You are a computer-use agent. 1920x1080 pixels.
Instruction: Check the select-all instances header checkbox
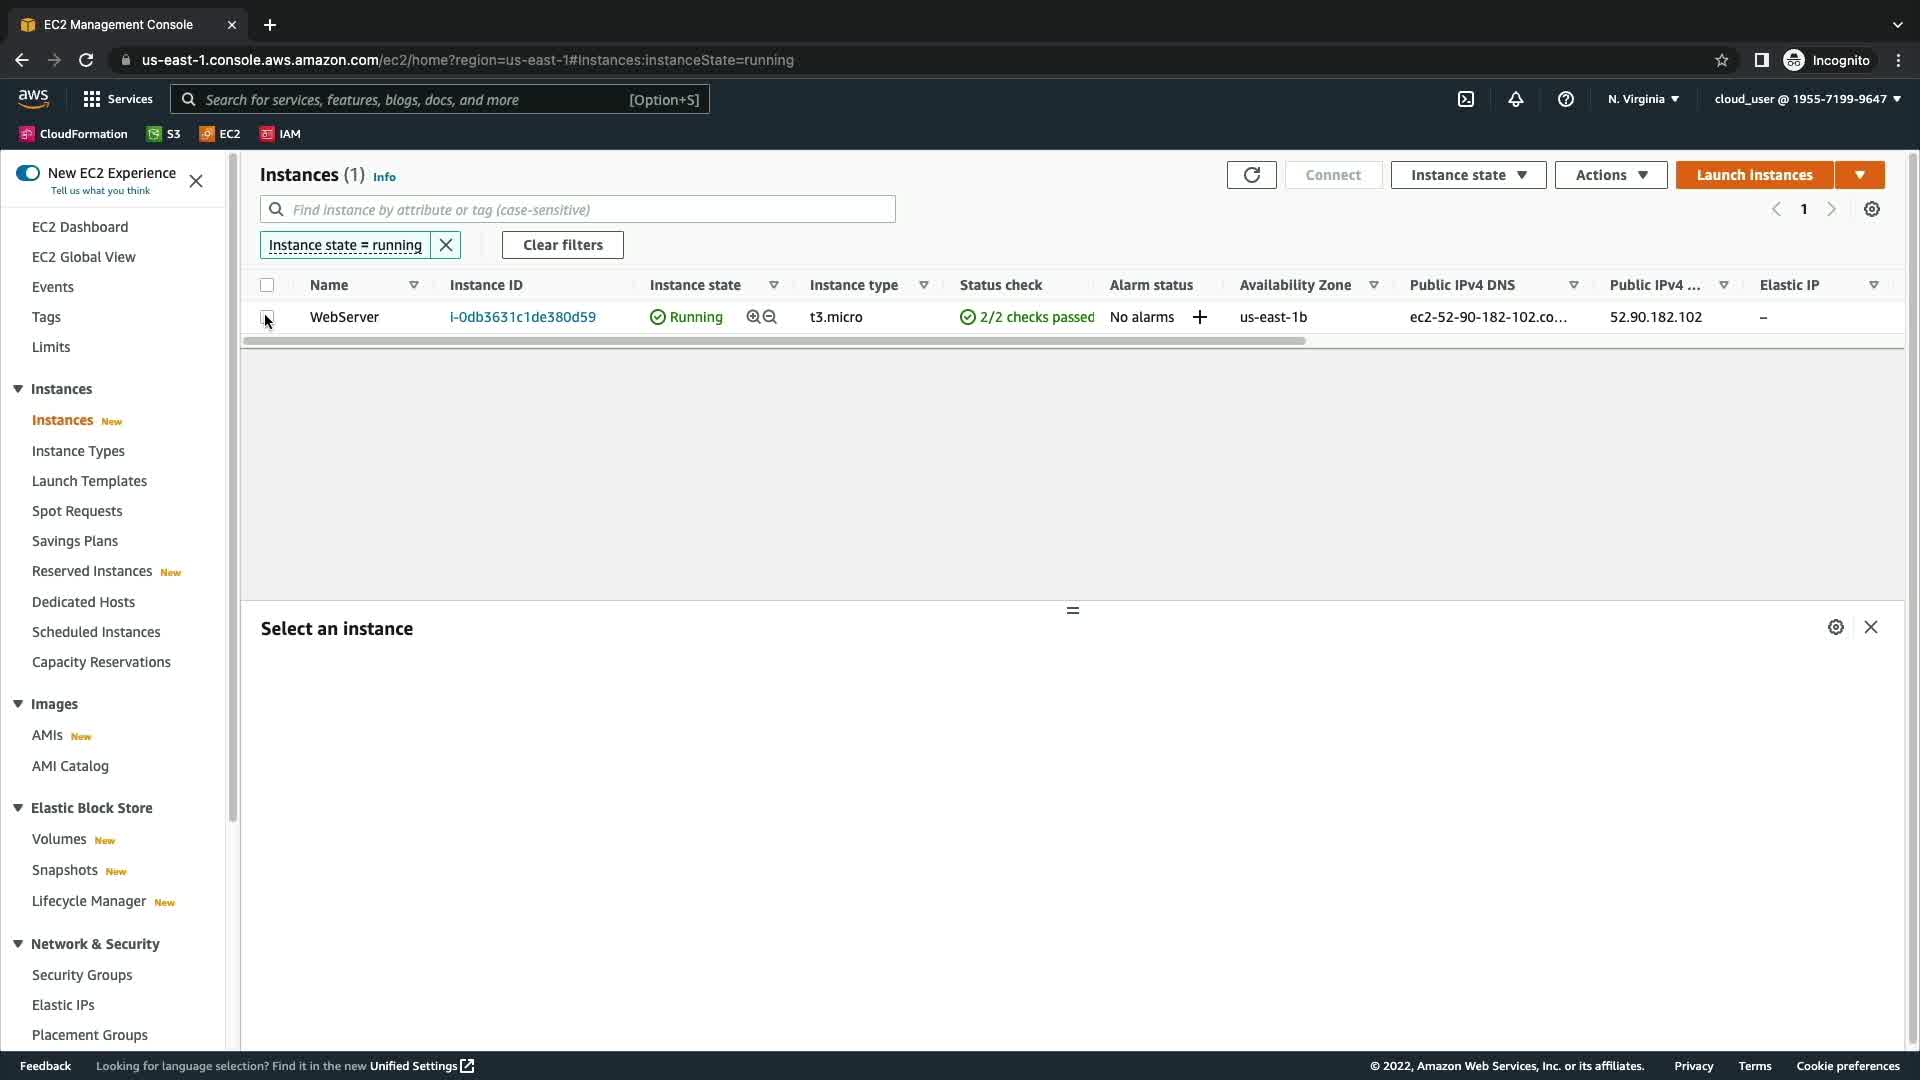[267, 285]
